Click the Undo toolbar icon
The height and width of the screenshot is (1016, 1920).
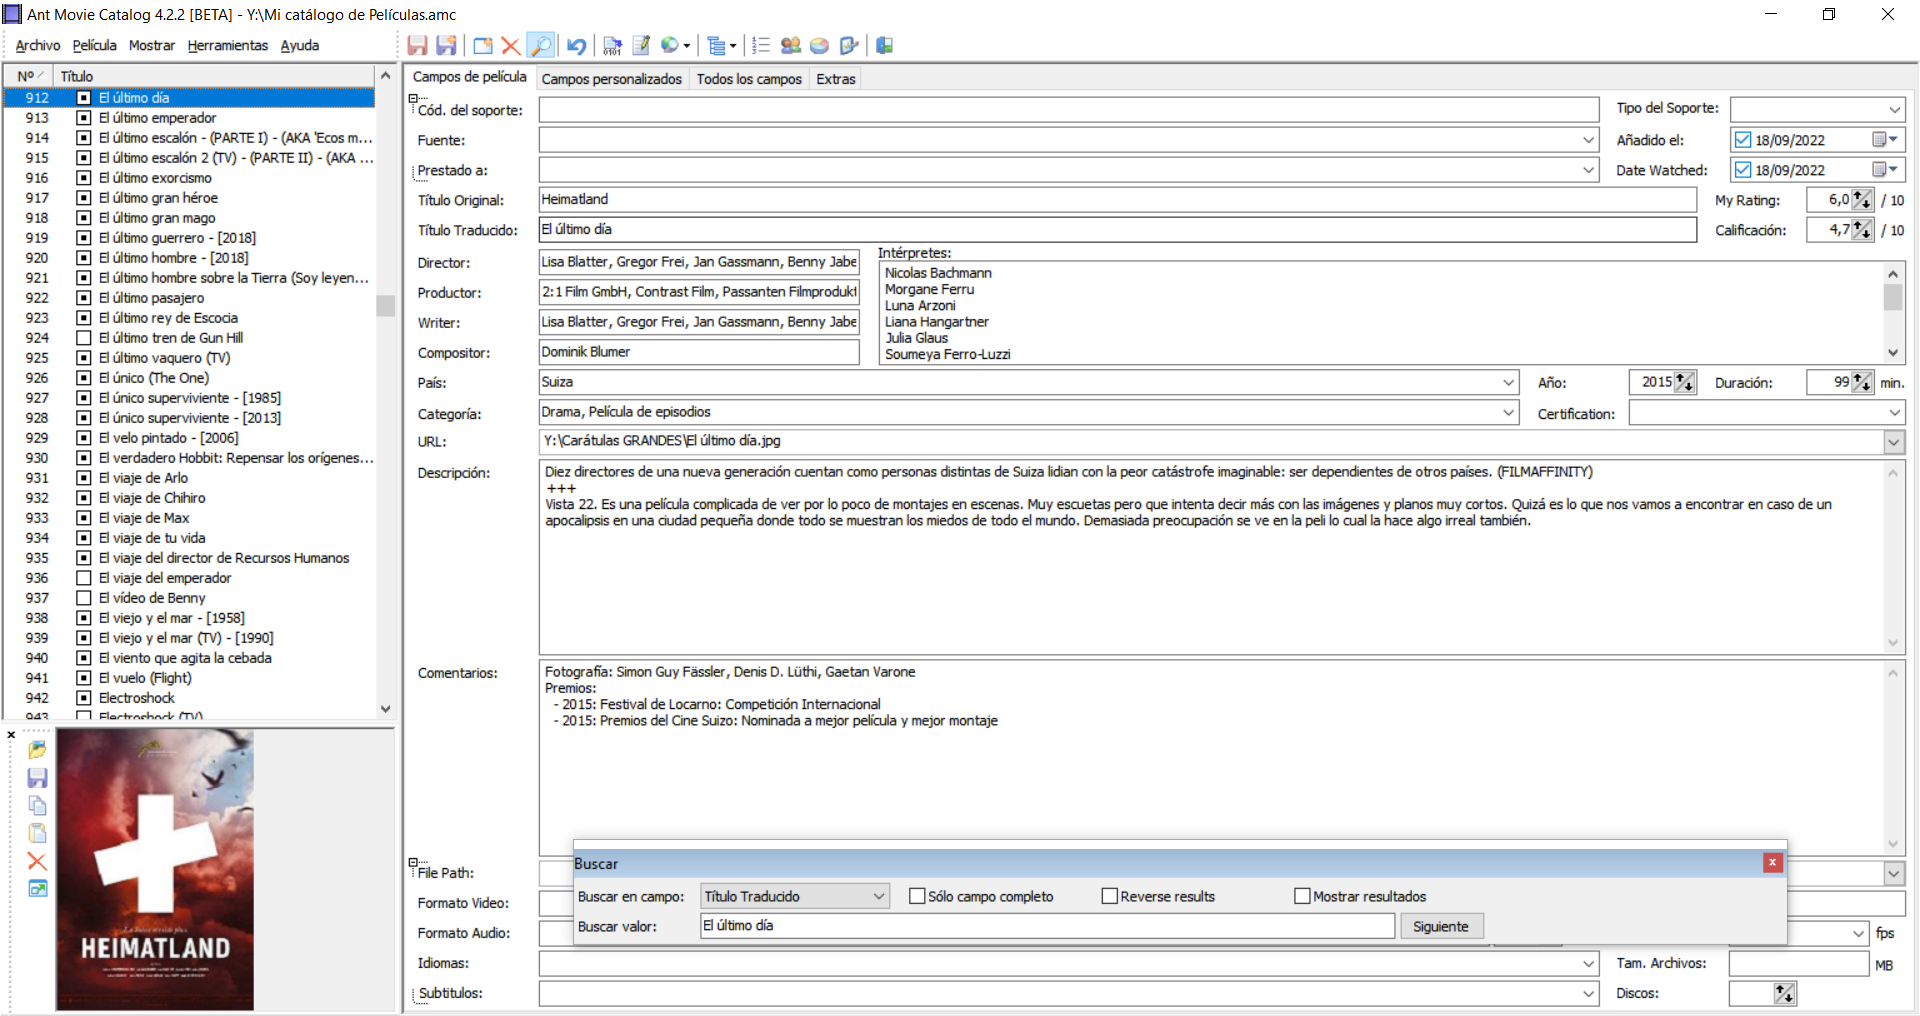576,46
